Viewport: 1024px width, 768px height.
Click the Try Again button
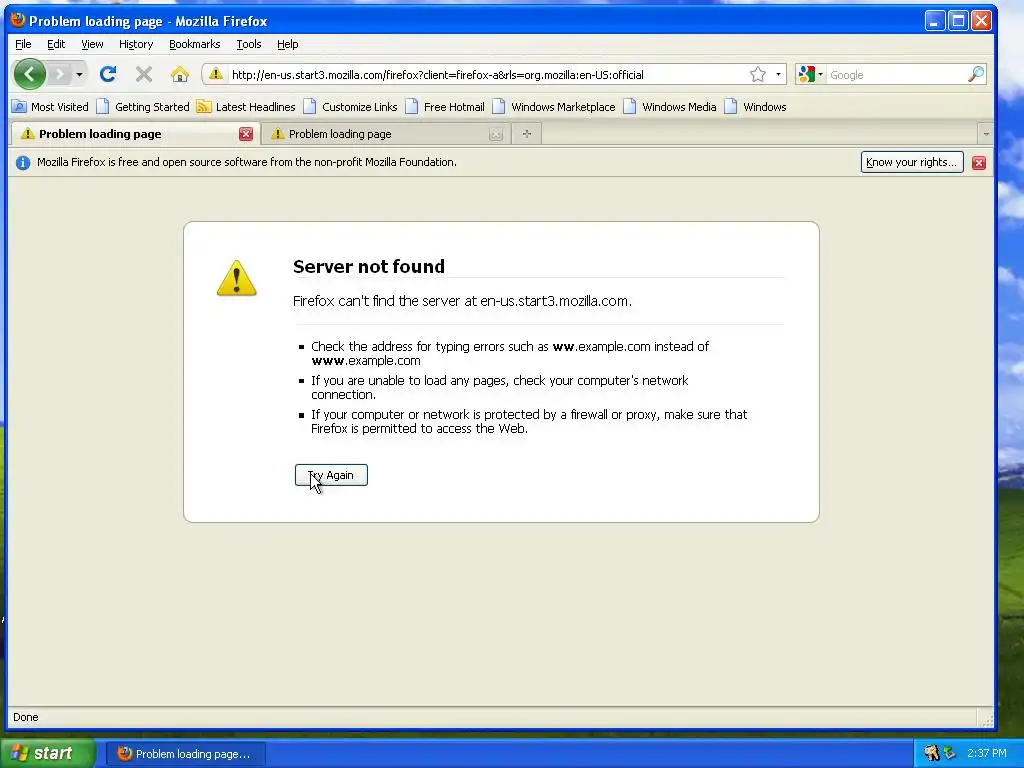pyautogui.click(x=331, y=475)
